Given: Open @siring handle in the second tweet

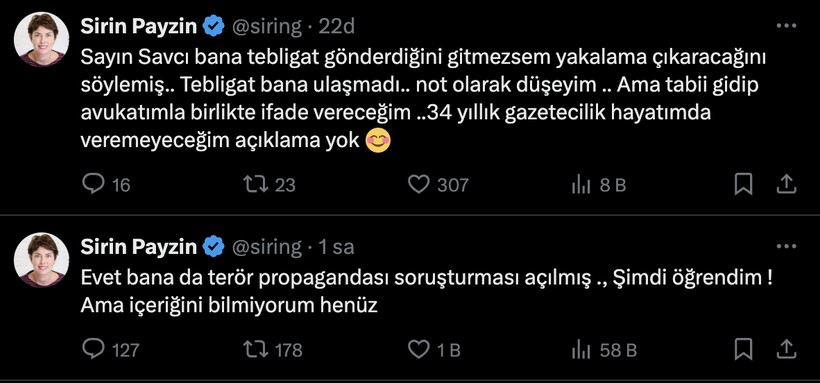Looking at the screenshot, I should 266,247.
